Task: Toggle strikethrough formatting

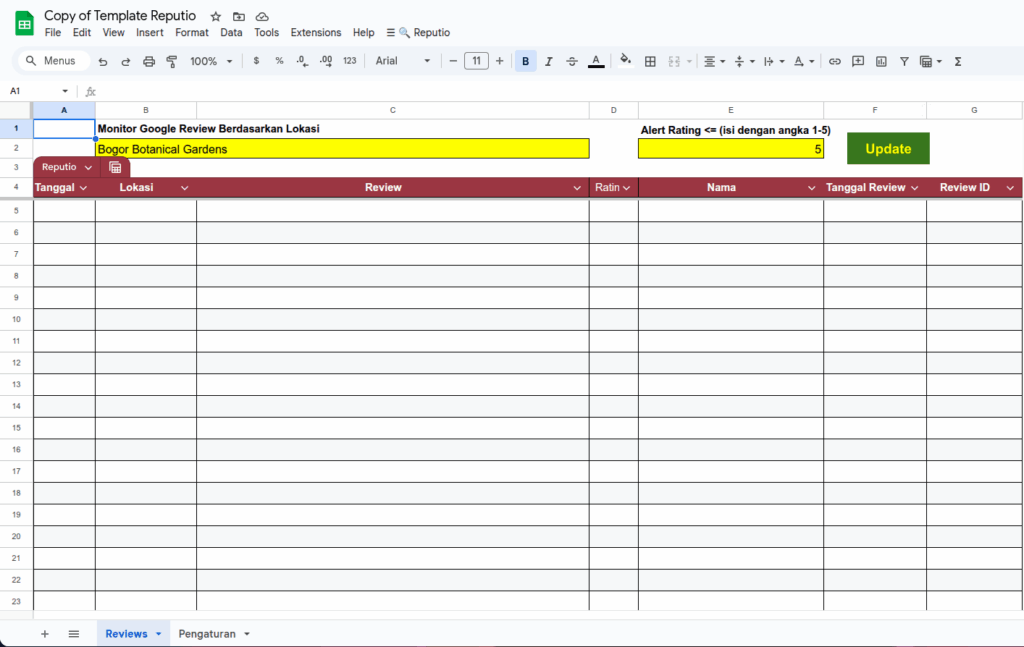Action: (x=572, y=61)
